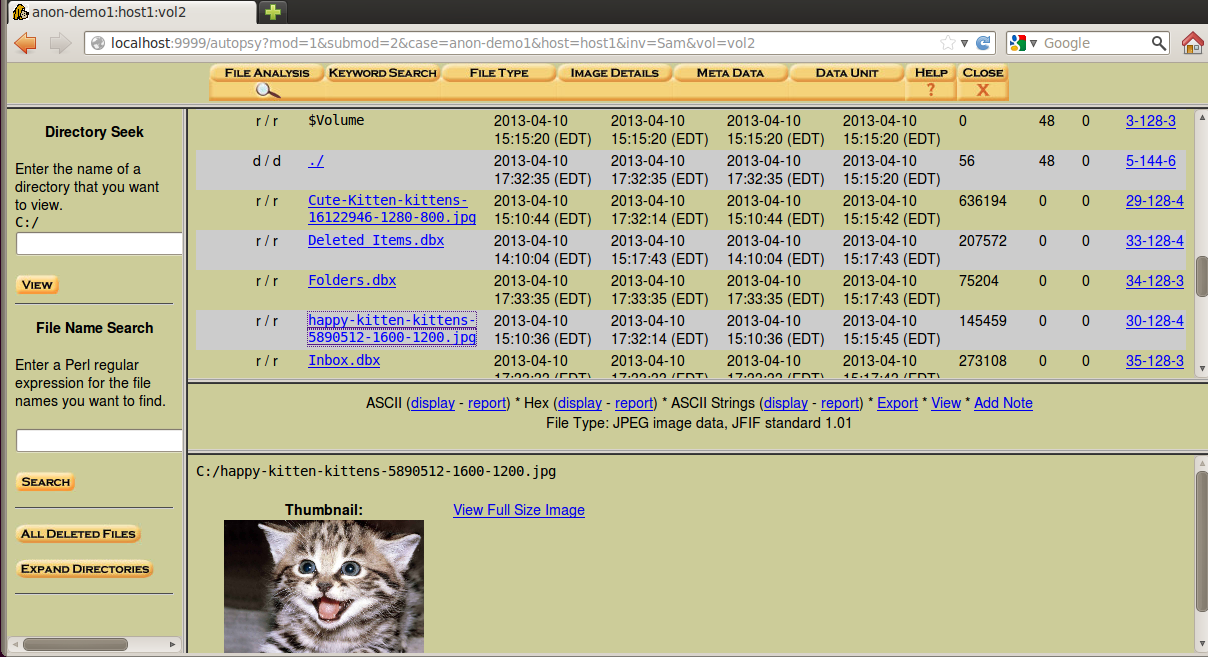This screenshot has height=657, width=1208.
Task: Click the C:/happy-kitten-kittens-5890512-1600-1200.jpg path text
Action: 376,470
